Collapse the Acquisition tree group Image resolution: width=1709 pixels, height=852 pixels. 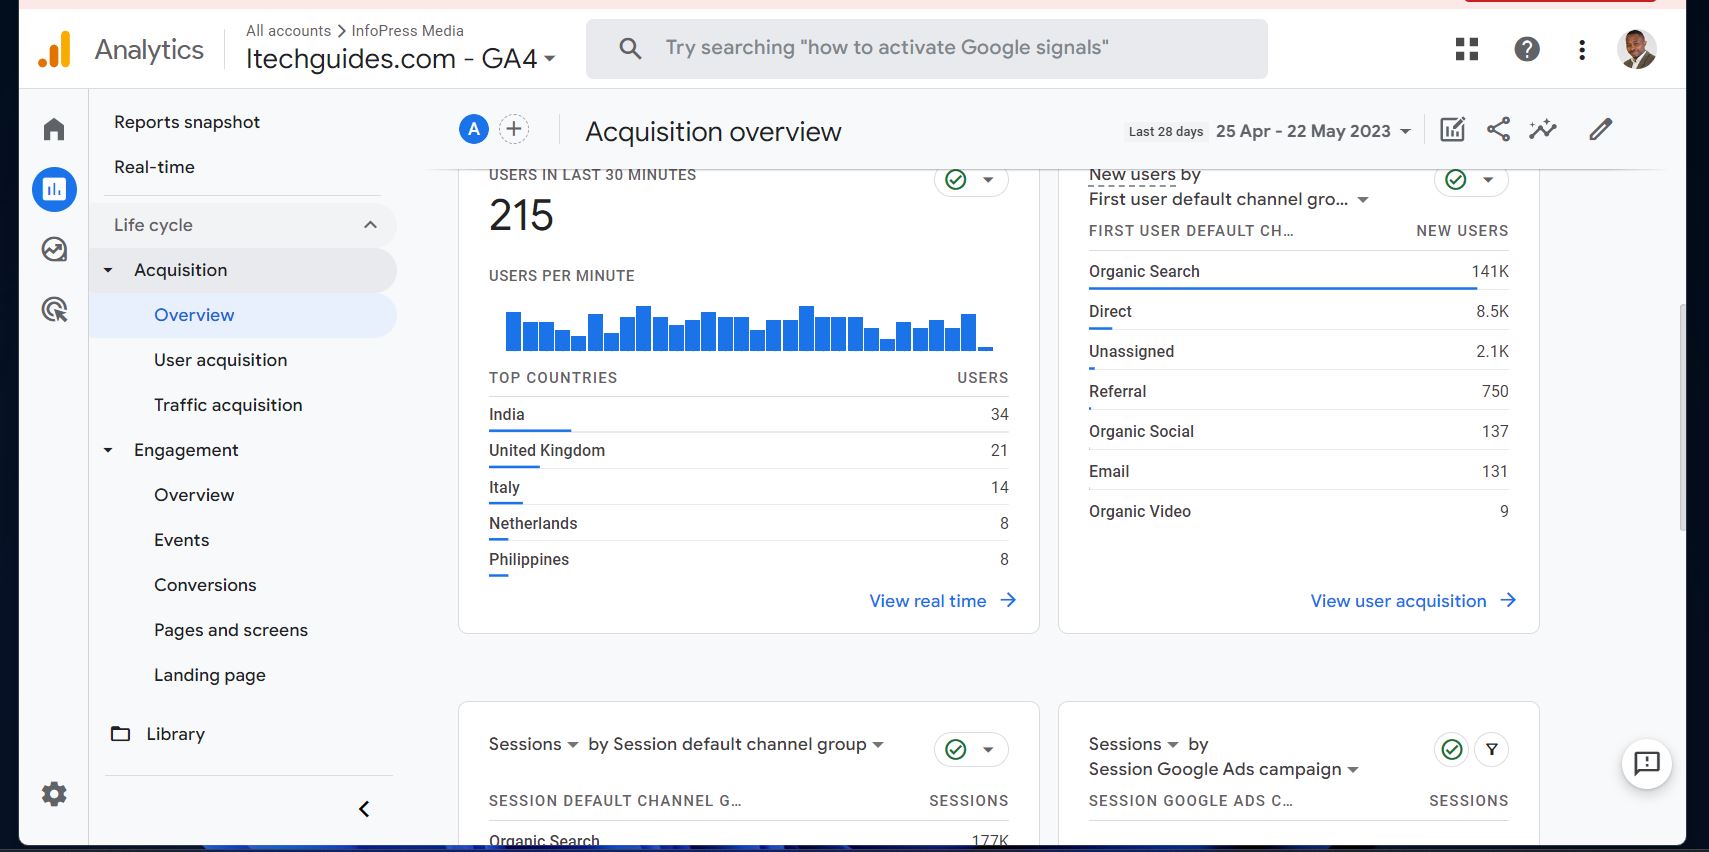point(108,270)
